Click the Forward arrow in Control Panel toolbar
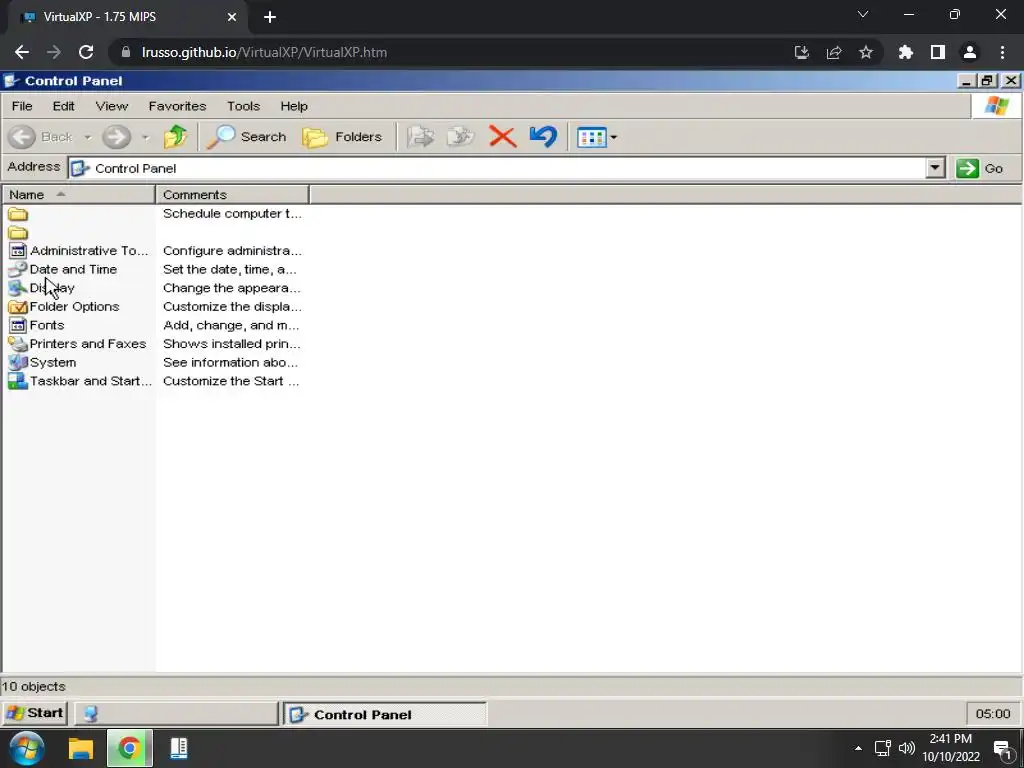Viewport: 1024px width, 768px height. [117, 137]
